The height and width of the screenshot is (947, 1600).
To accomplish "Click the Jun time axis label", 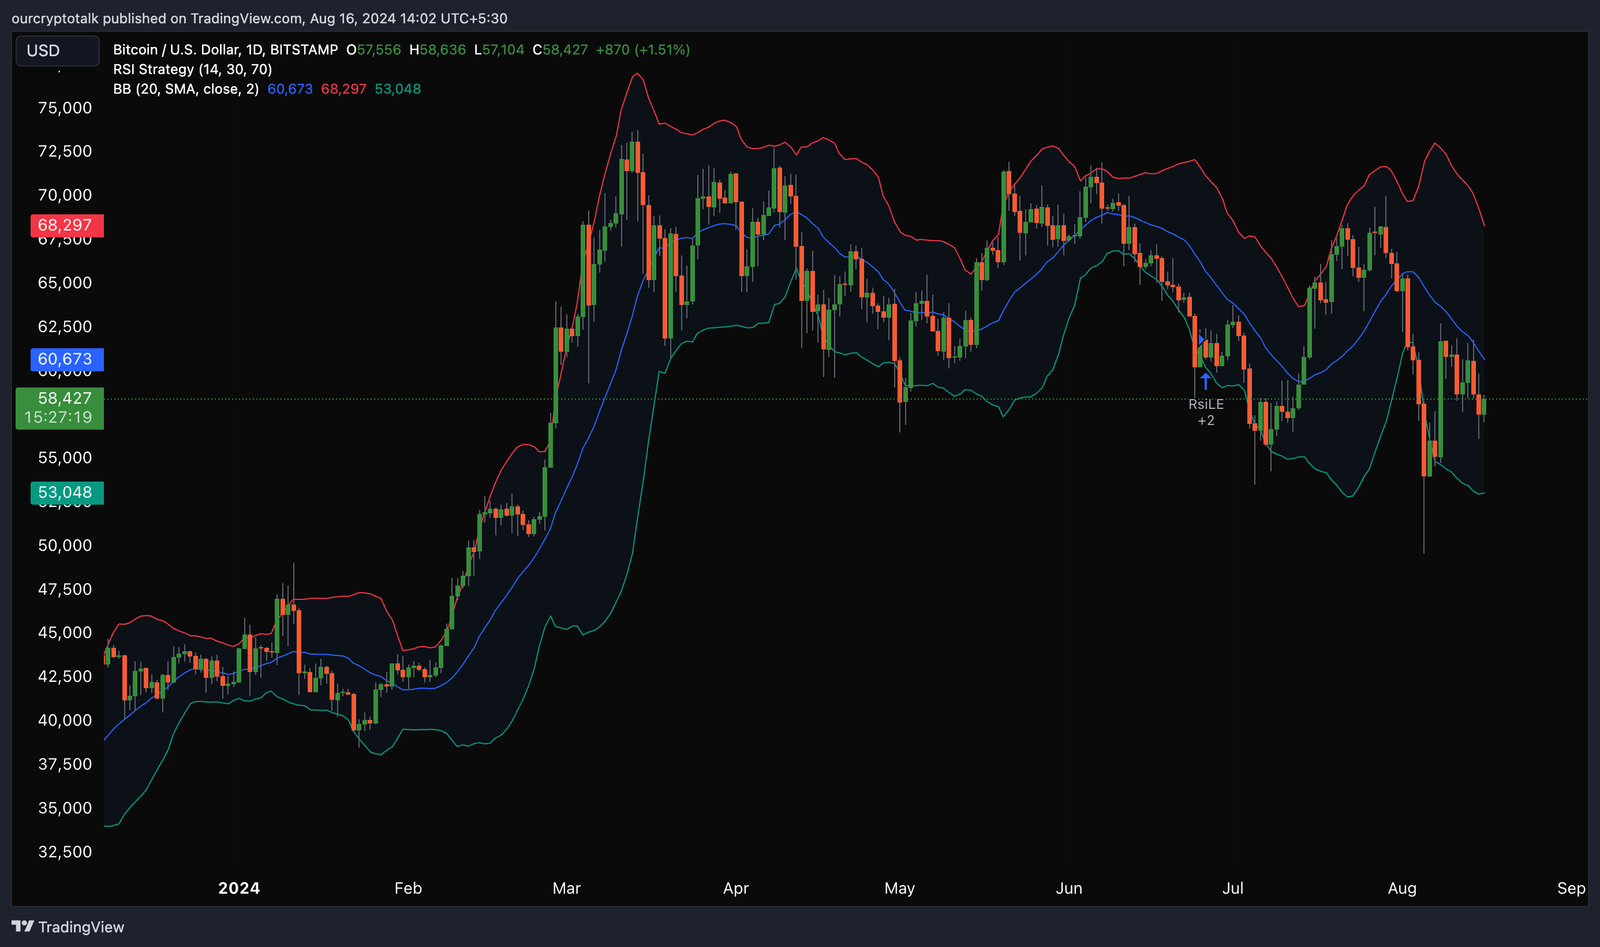I will pyautogui.click(x=1069, y=888).
